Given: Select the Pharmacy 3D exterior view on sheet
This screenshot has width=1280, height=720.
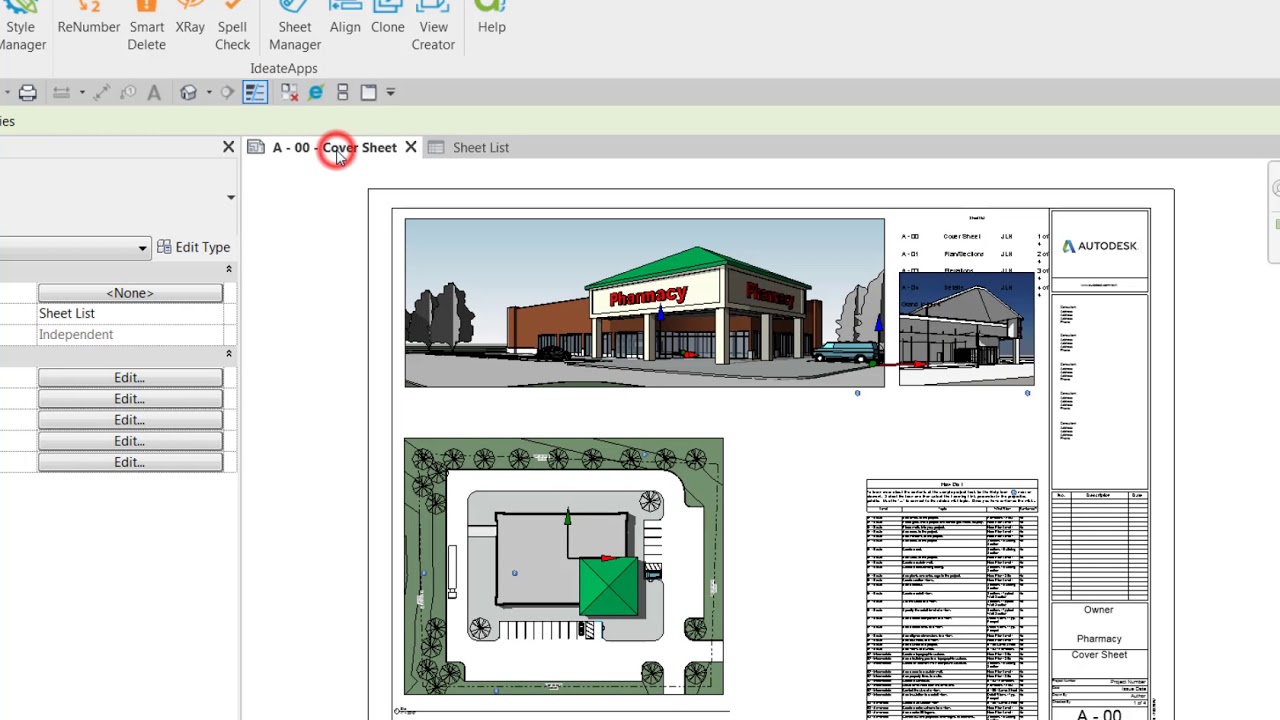Looking at the screenshot, I should [644, 303].
